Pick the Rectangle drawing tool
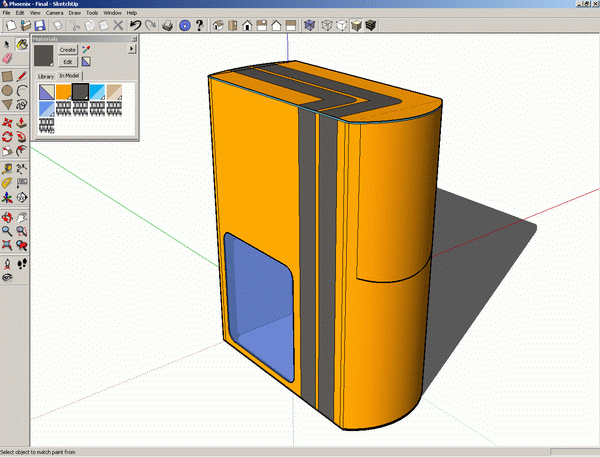 pos(7,74)
